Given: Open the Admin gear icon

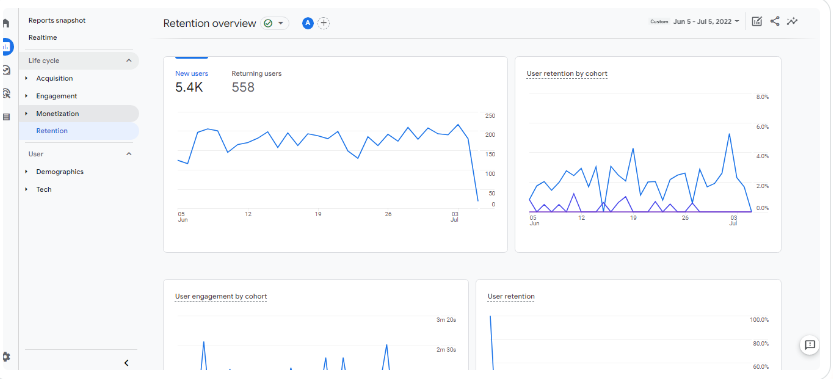Looking at the screenshot, I should [6, 357].
